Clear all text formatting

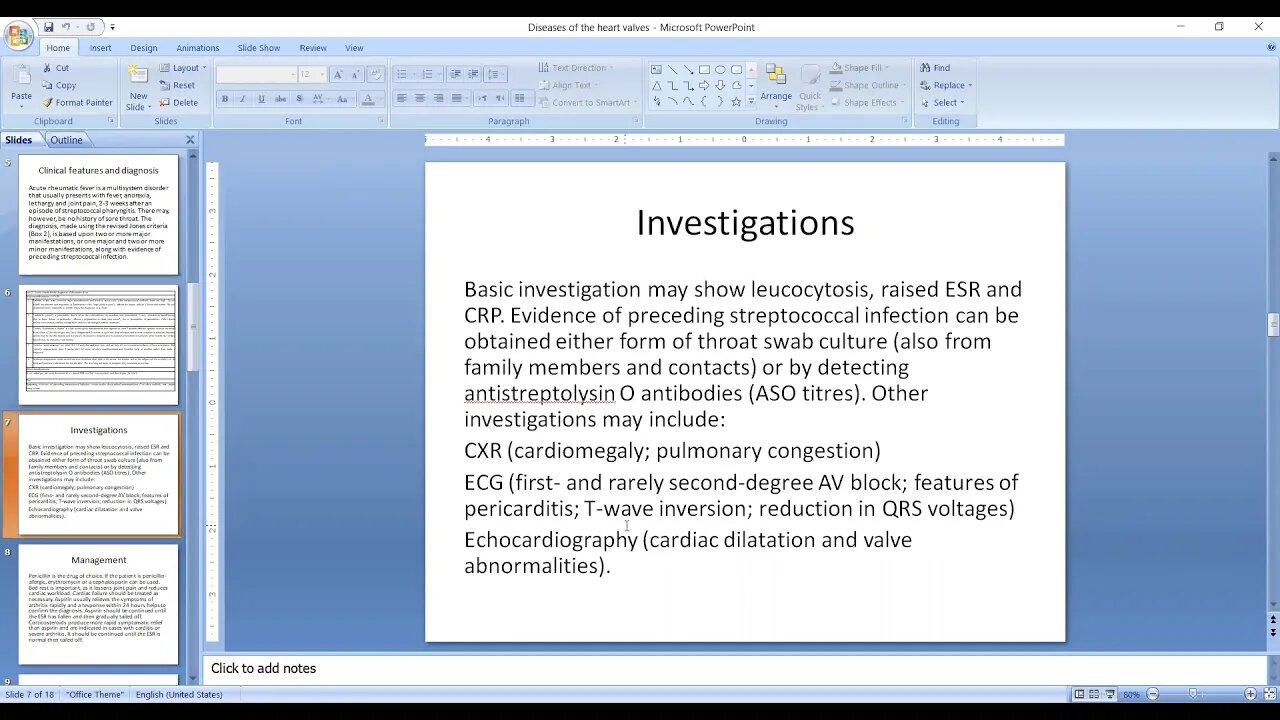tap(376, 74)
